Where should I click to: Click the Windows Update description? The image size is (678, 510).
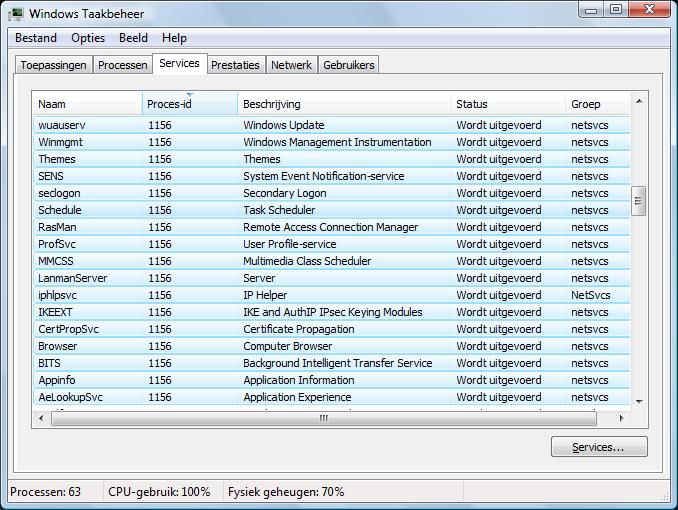284,125
